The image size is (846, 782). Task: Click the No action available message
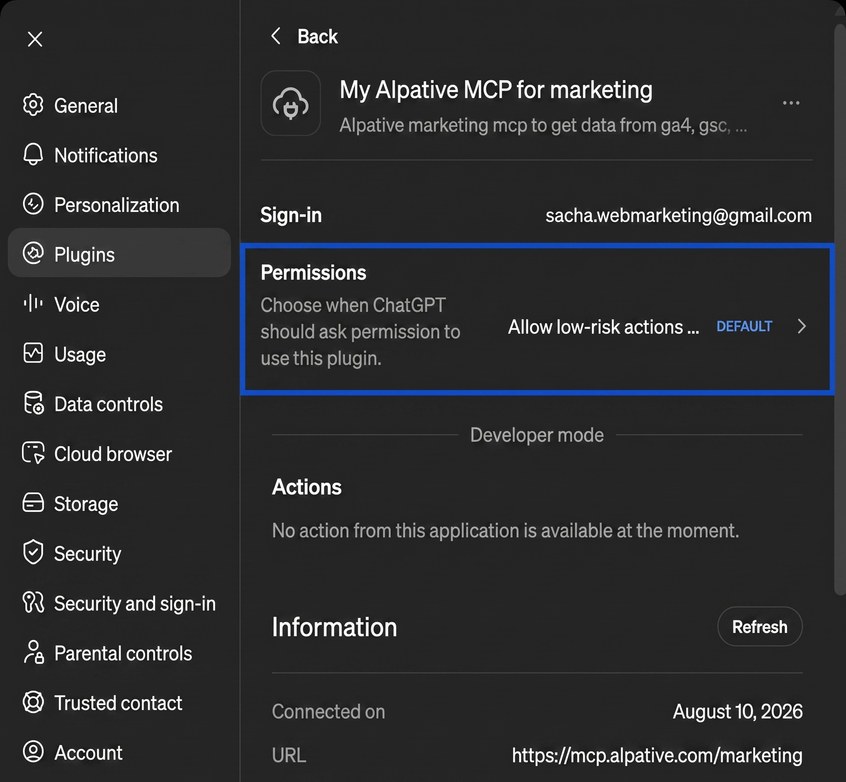tap(505, 531)
